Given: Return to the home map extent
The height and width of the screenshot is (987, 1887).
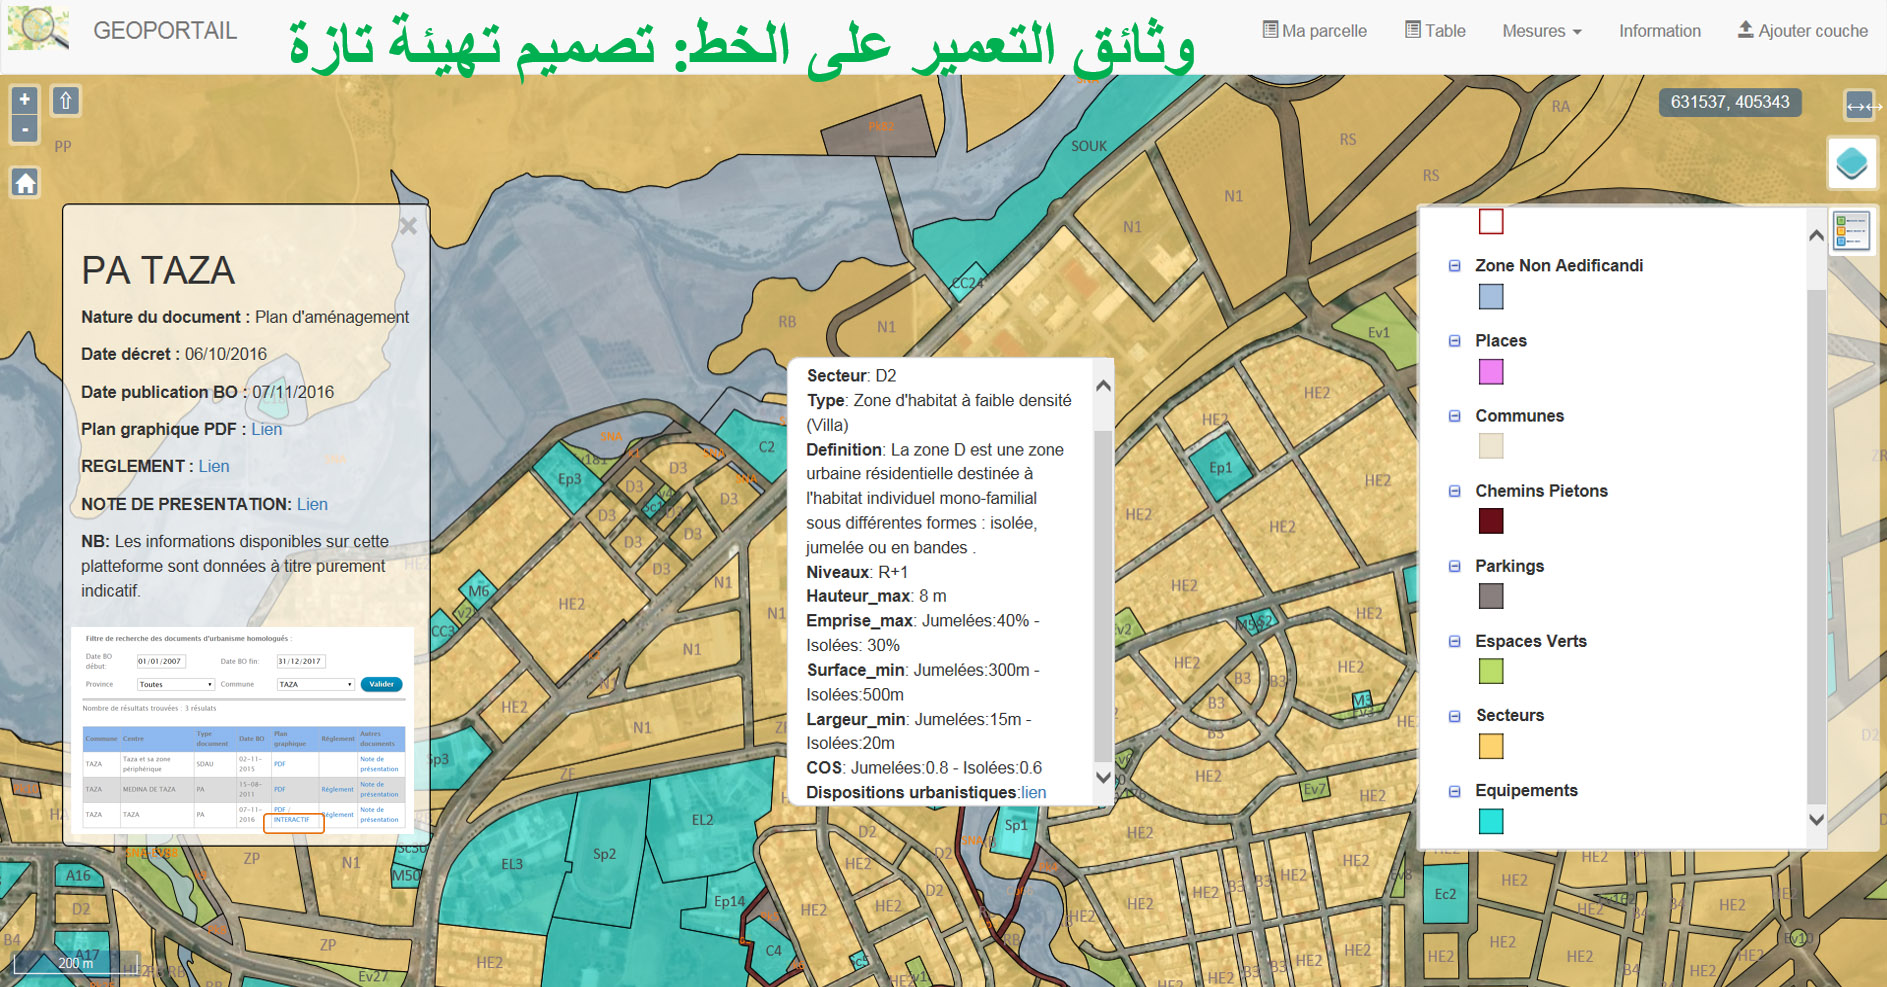Looking at the screenshot, I should pyautogui.click(x=25, y=183).
